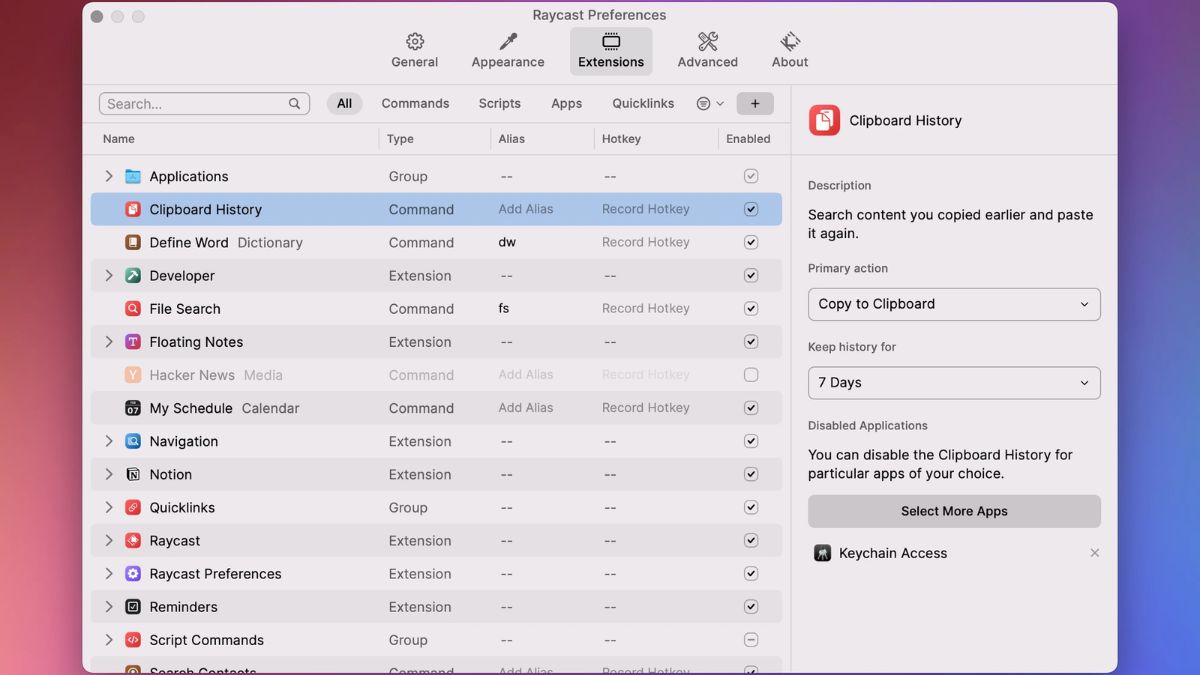
Task: Click Record Hotkey for File Search
Action: click(x=646, y=308)
